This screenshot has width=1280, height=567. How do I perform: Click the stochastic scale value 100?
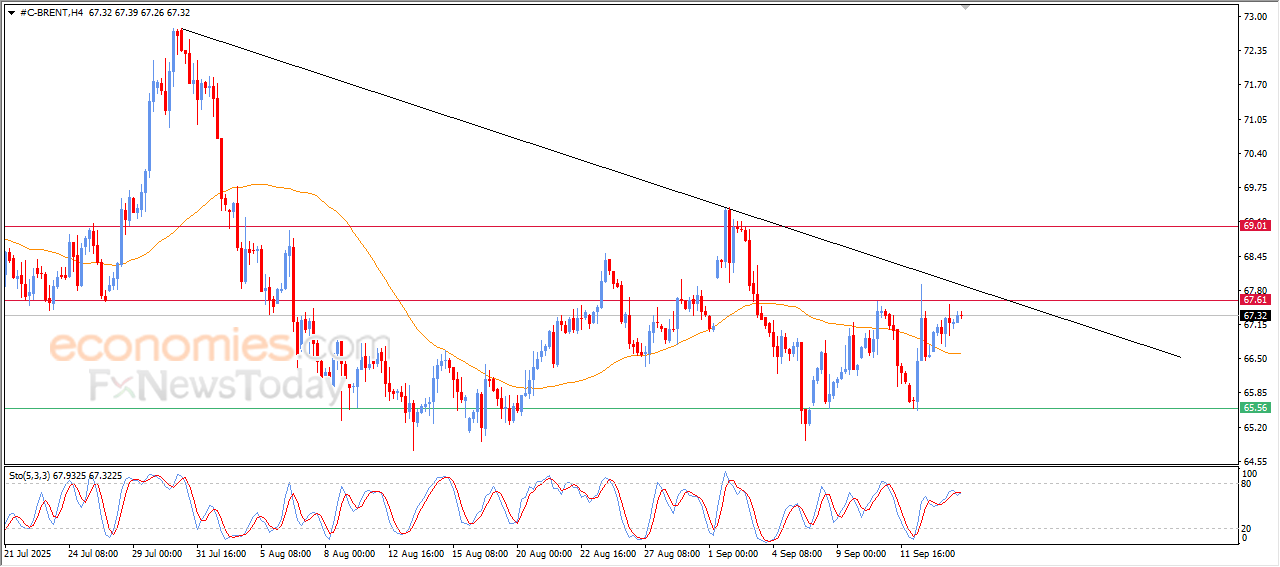pos(1250,473)
